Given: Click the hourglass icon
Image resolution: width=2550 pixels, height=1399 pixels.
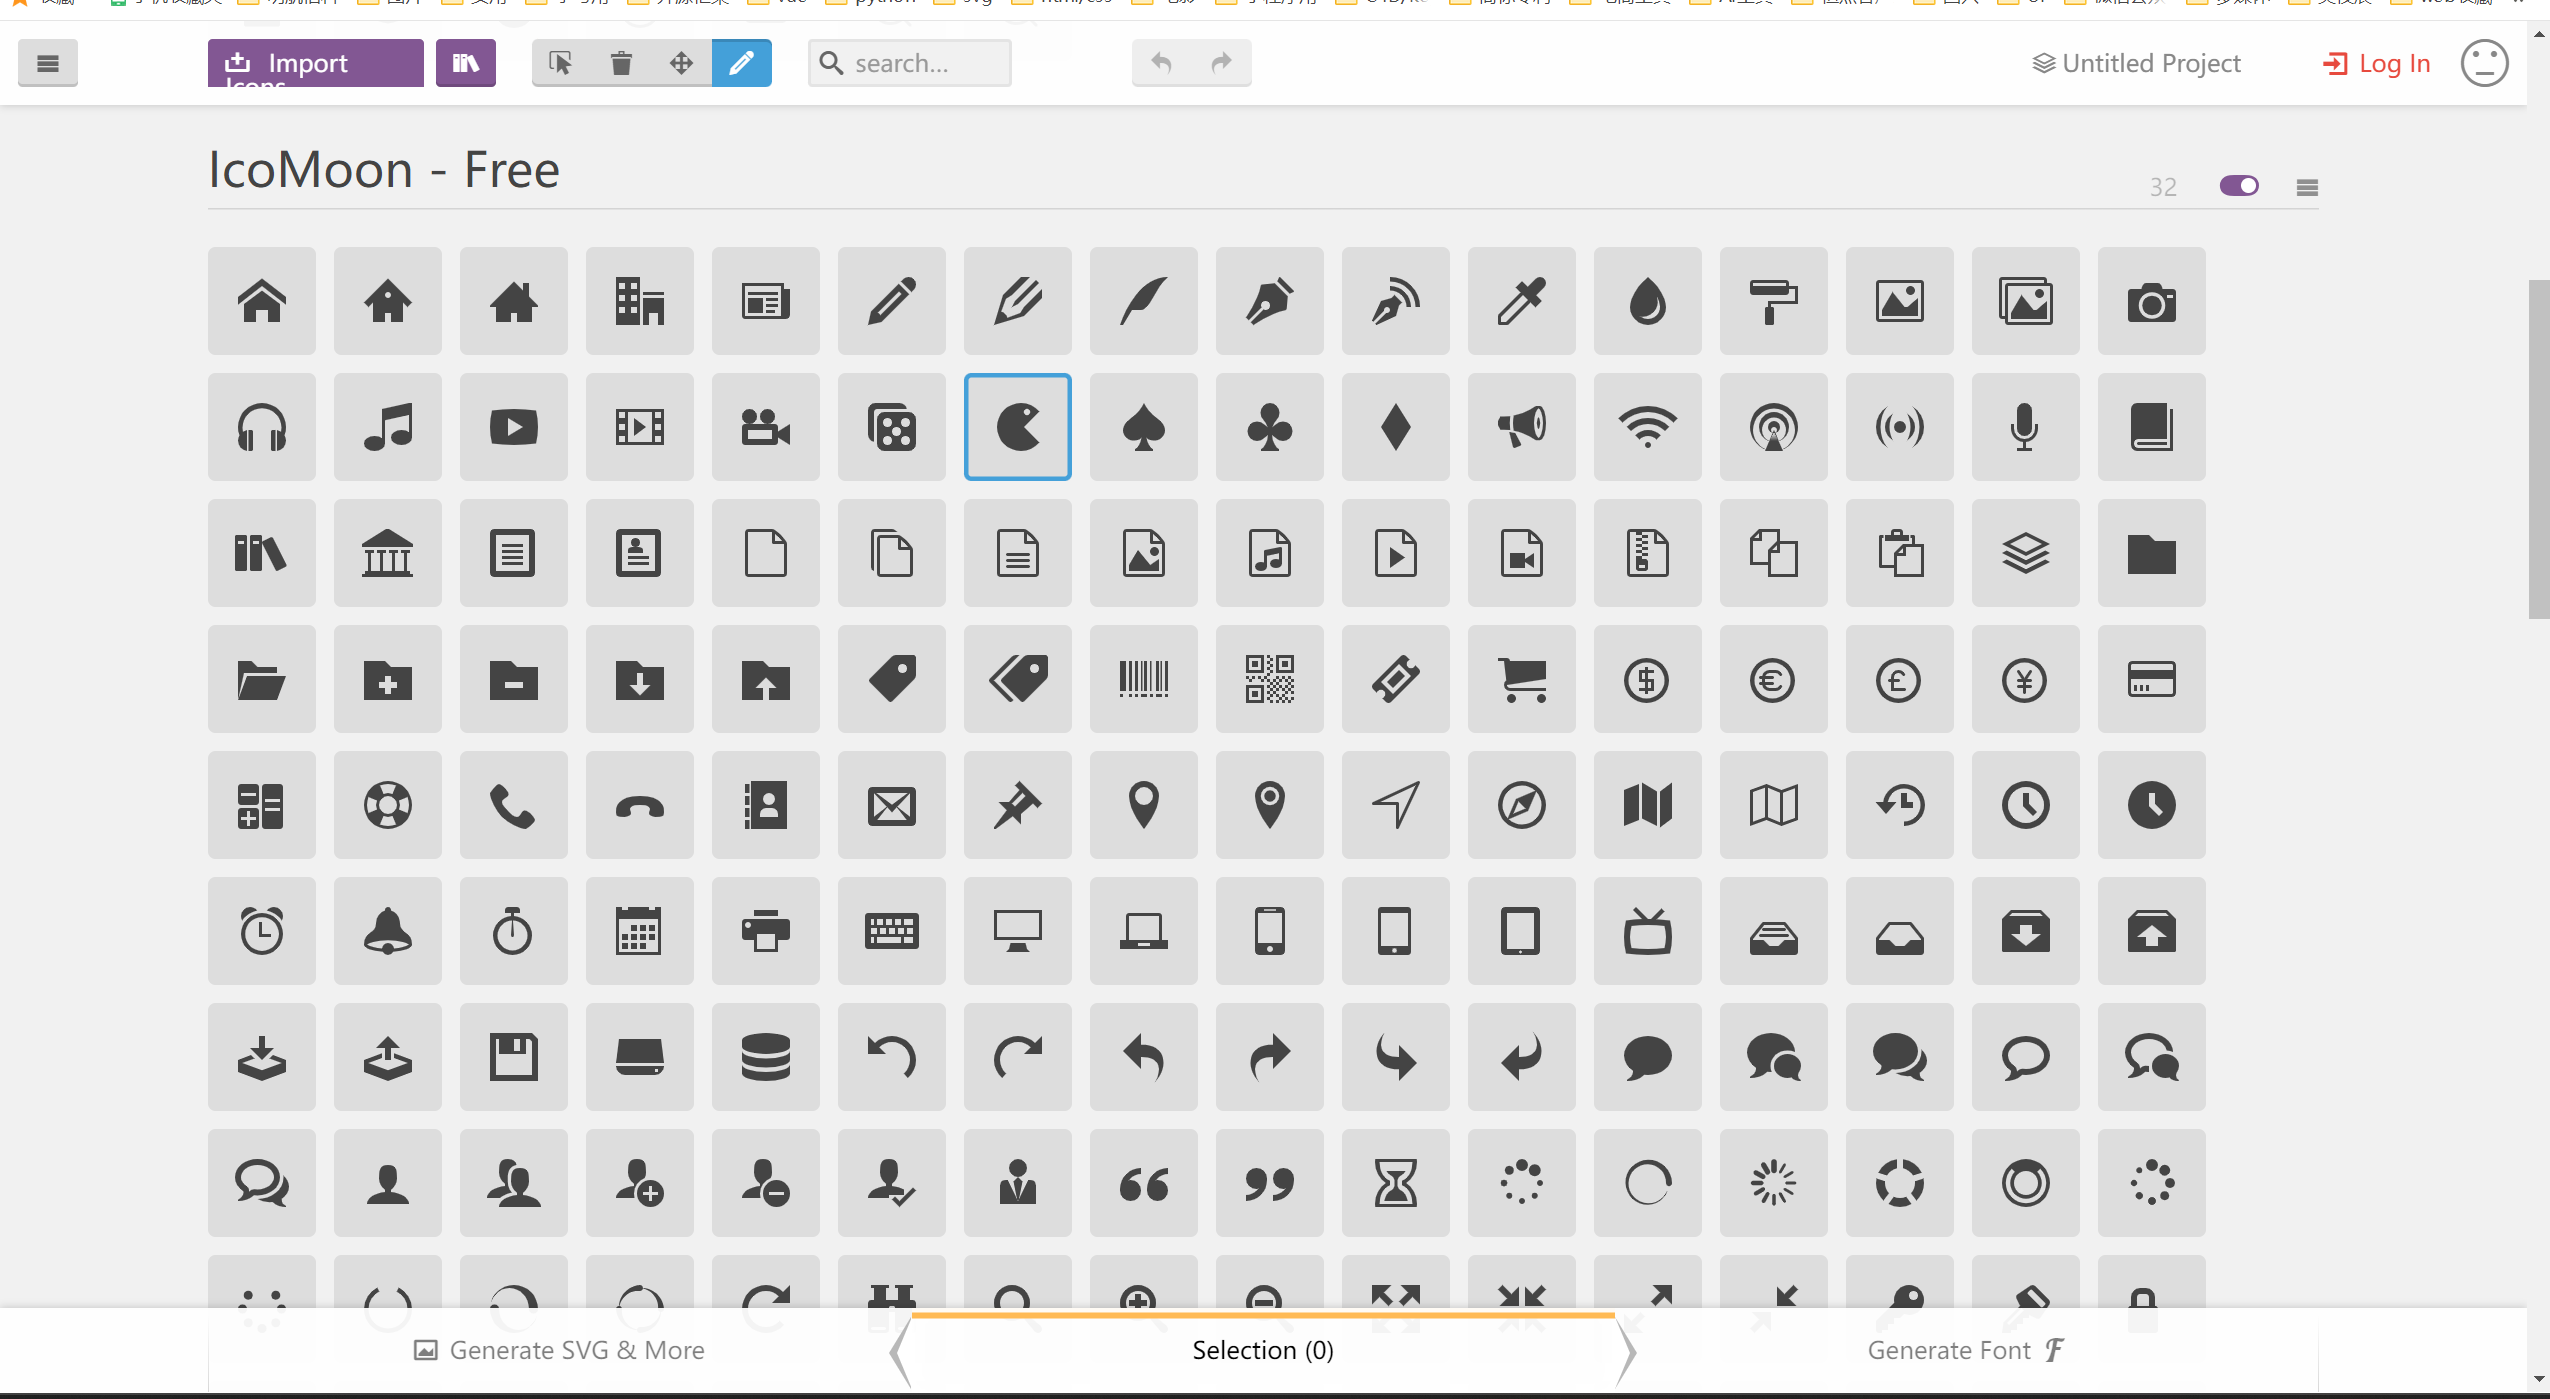Looking at the screenshot, I should pos(1395,1183).
